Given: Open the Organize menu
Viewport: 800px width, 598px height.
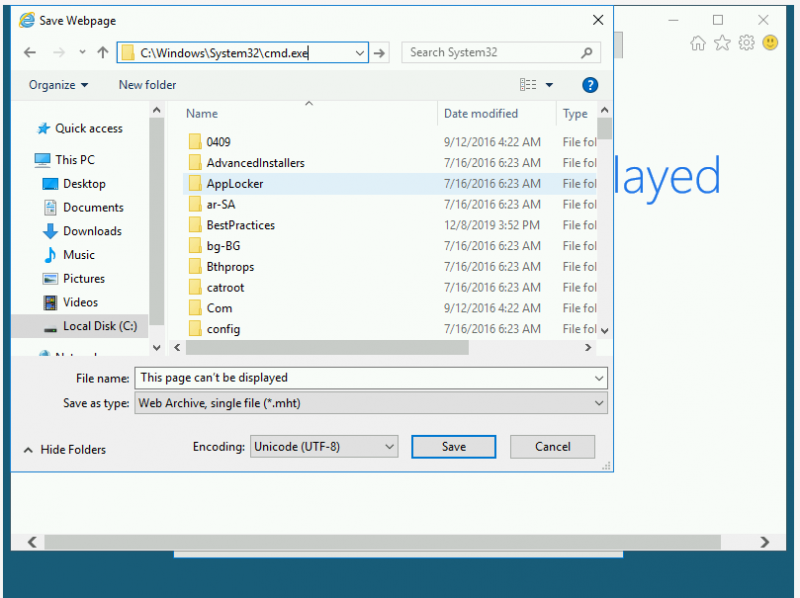Looking at the screenshot, I should coord(57,85).
